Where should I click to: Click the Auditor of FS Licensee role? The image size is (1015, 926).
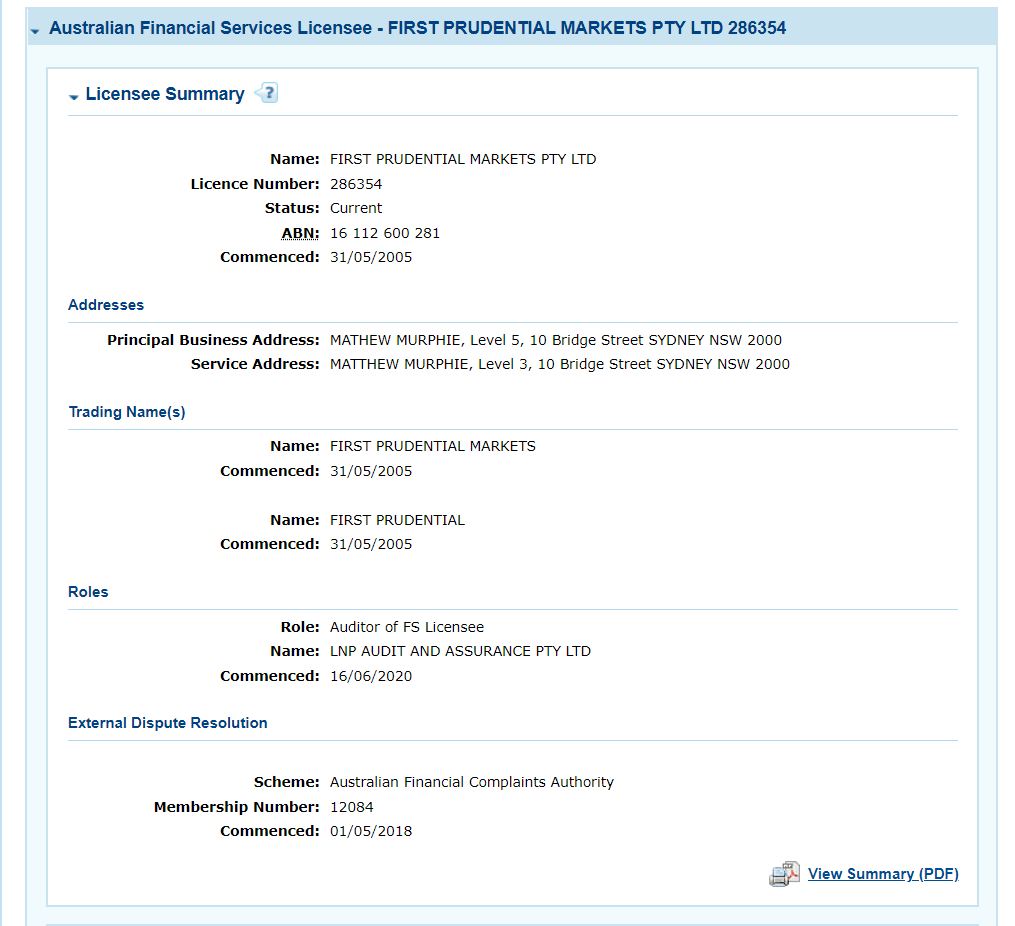407,627
